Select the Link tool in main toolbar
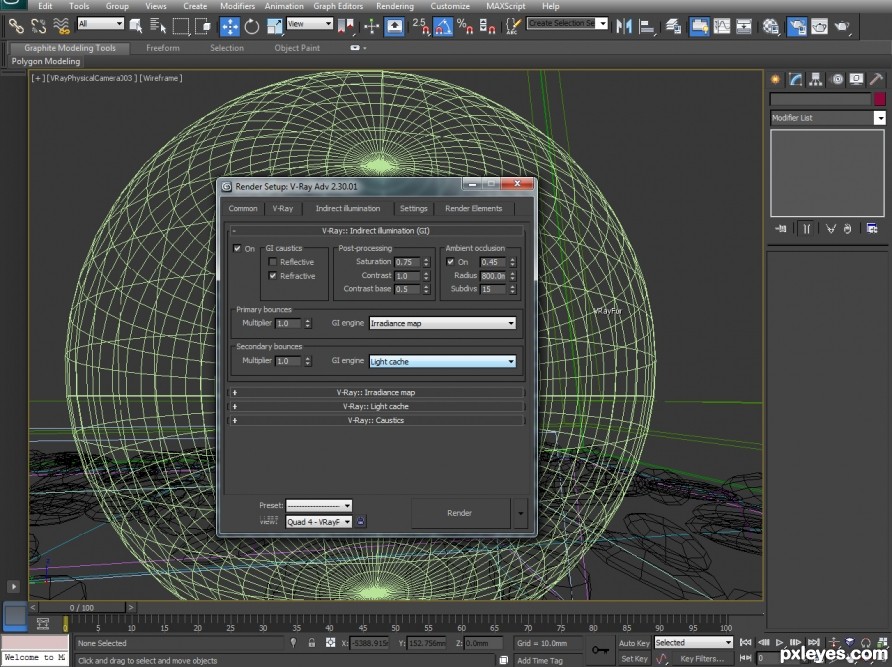 click(16, 26)
